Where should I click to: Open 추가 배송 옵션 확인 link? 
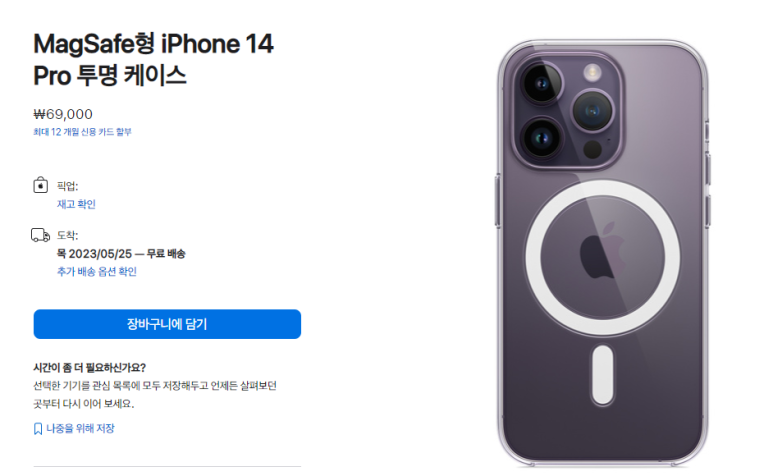[97, 272]
